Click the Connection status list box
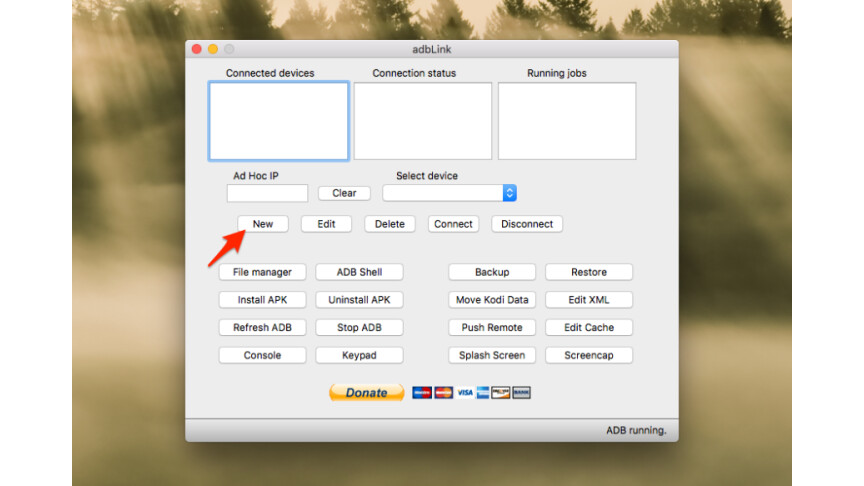The height and width of the screenshot is (486, 864). coord(423,121)
